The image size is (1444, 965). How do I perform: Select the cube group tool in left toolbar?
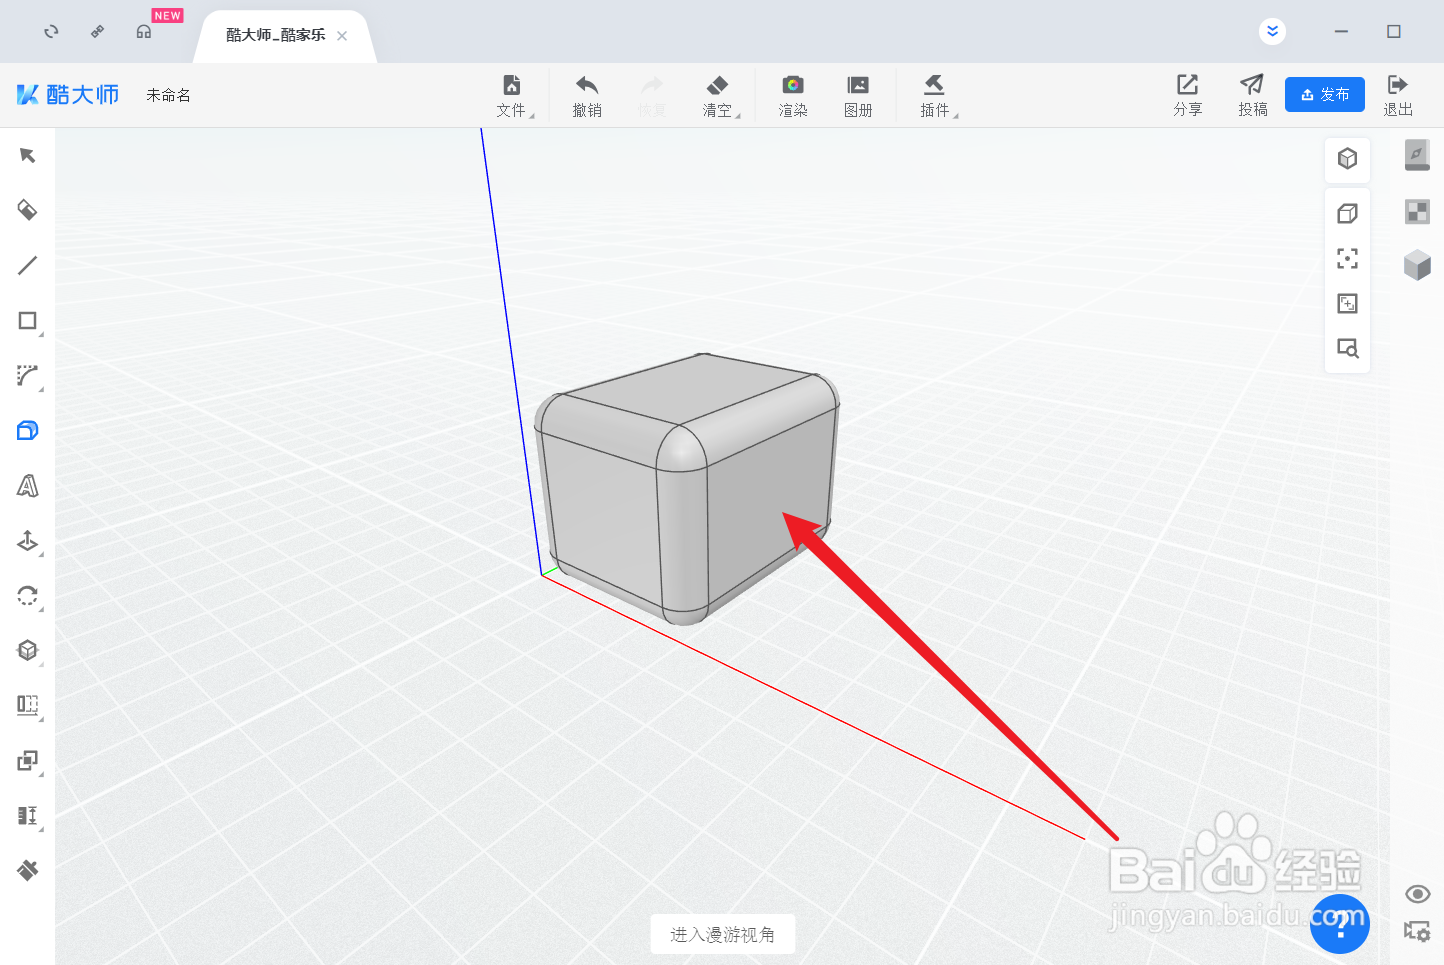pyautogui.click(x=27, y=650)
